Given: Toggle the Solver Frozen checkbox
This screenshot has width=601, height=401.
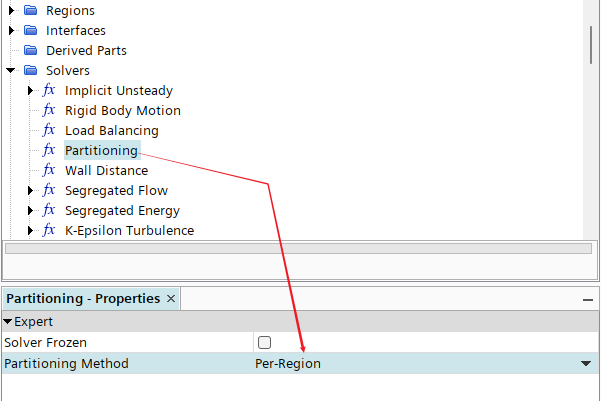Looking at the screenshot, I should pos(264,342).
